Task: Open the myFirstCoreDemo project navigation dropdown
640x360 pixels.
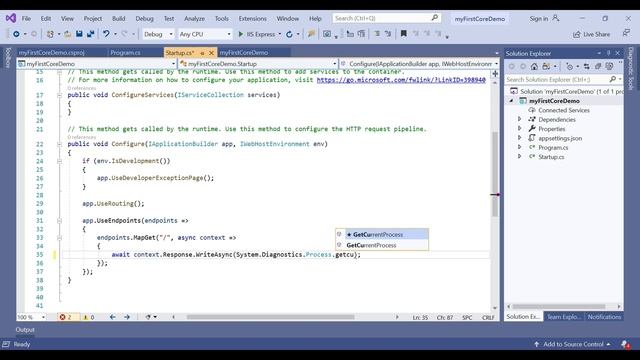Action: 173,64
